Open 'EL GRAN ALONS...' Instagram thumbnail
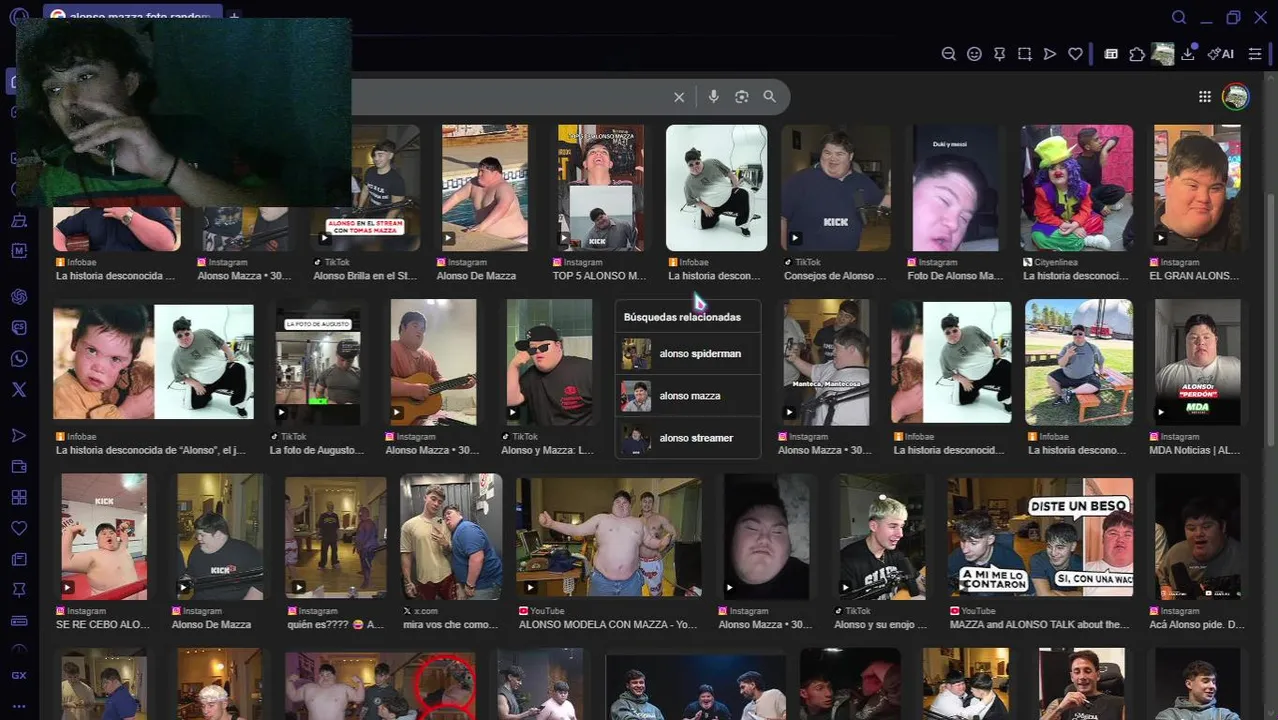The image size is (1278, 720). pos(1197,187)
